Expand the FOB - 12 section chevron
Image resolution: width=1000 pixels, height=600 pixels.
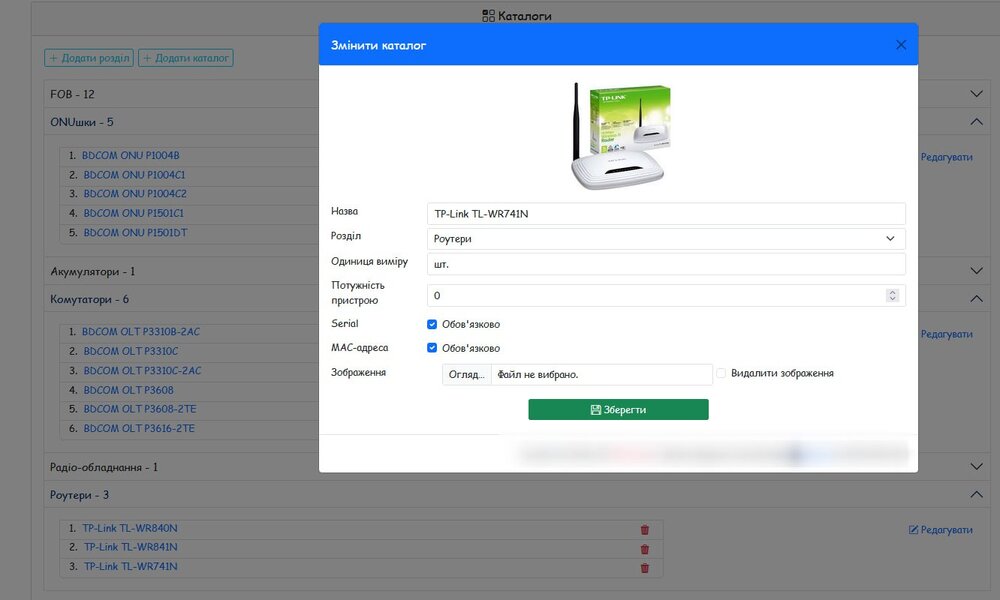point(977,94)
